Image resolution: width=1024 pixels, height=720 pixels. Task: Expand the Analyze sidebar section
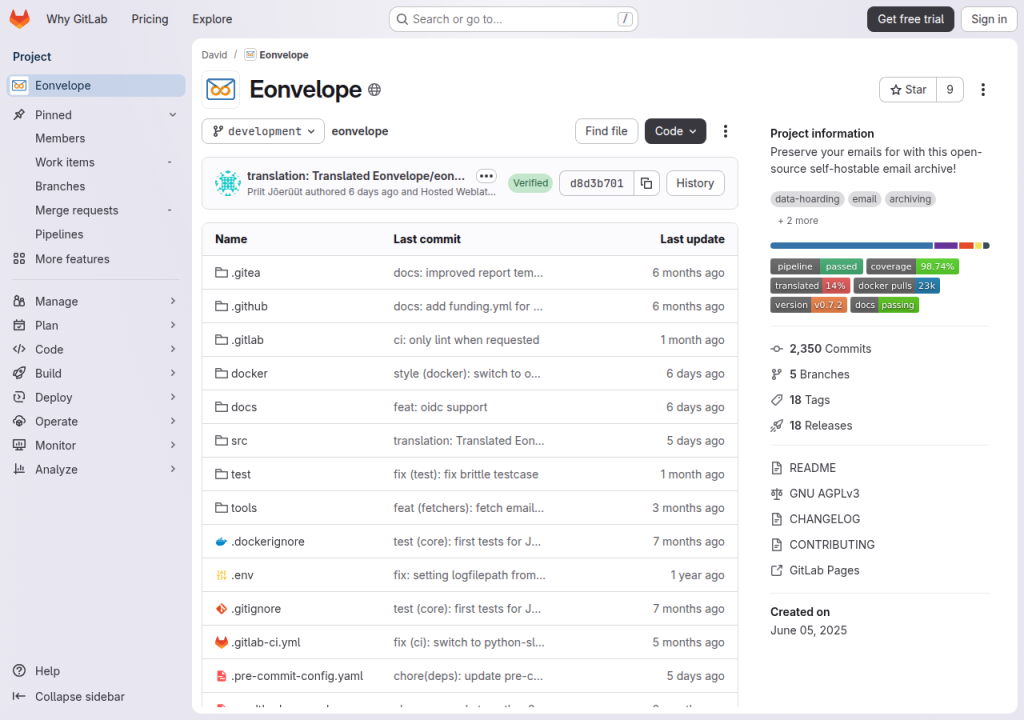[95, 469]
